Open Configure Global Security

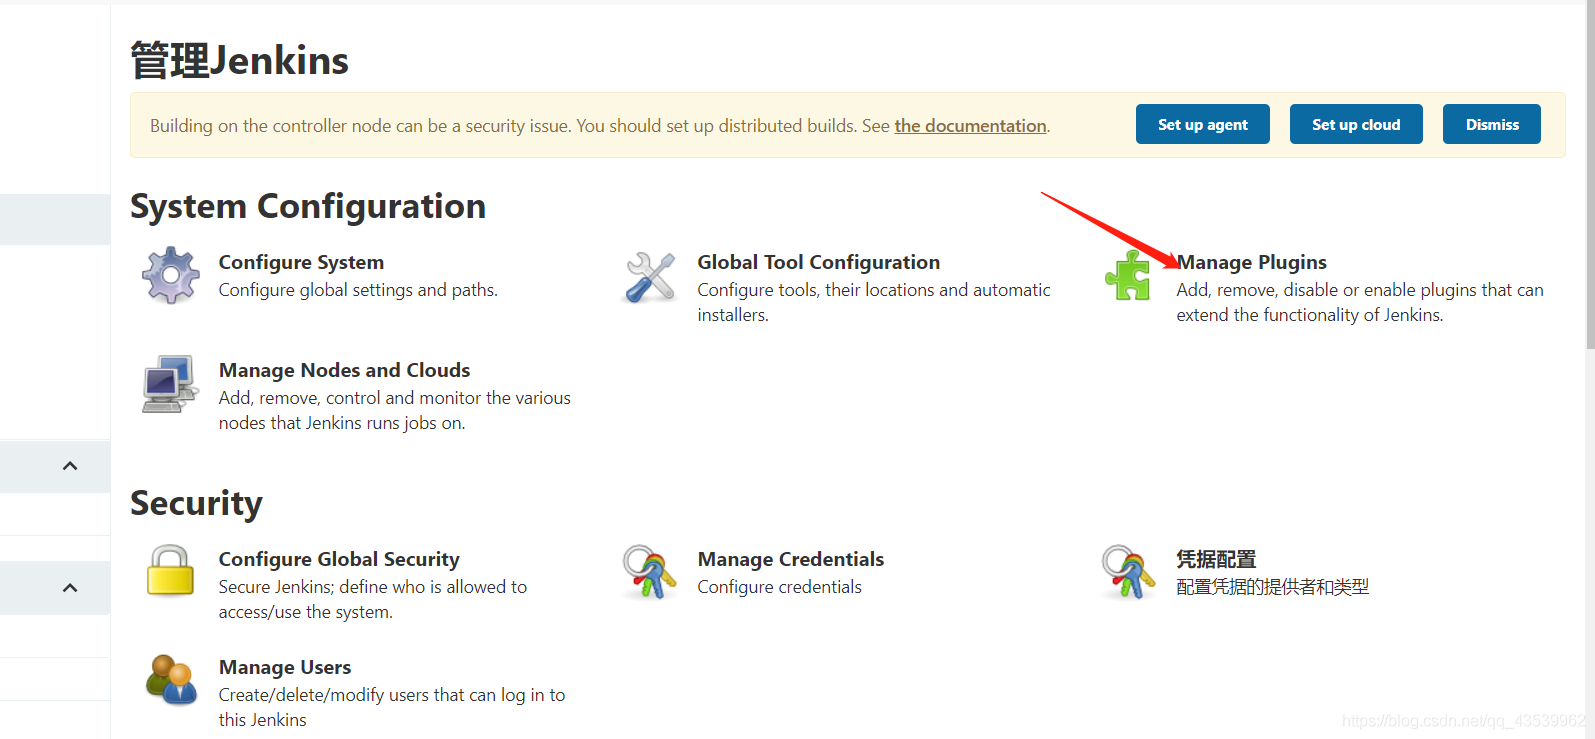tap(339, 559)
